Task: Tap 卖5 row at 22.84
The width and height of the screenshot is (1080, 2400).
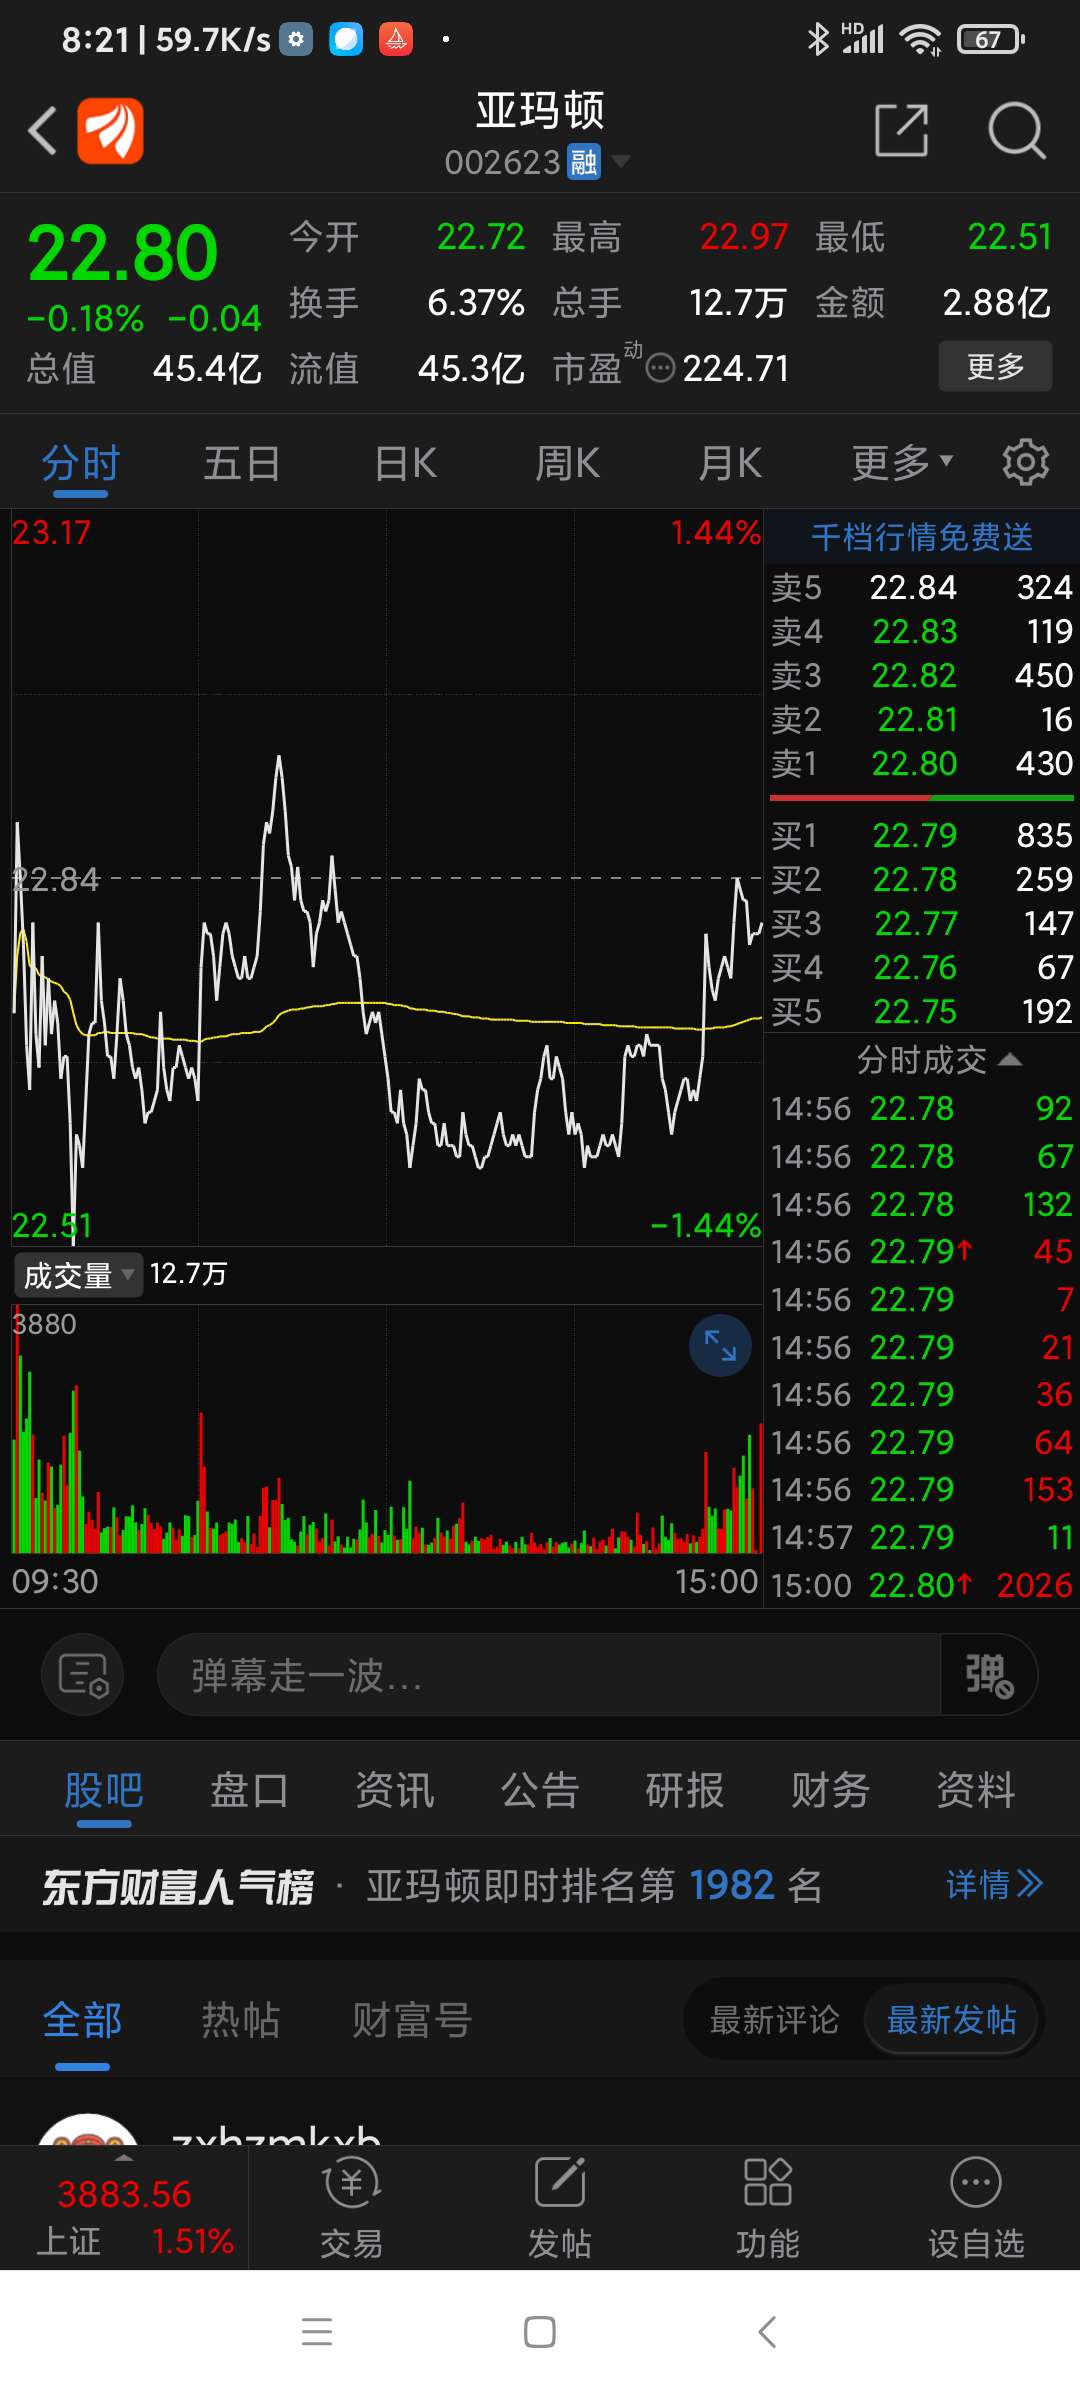Action: coord(922,587)
